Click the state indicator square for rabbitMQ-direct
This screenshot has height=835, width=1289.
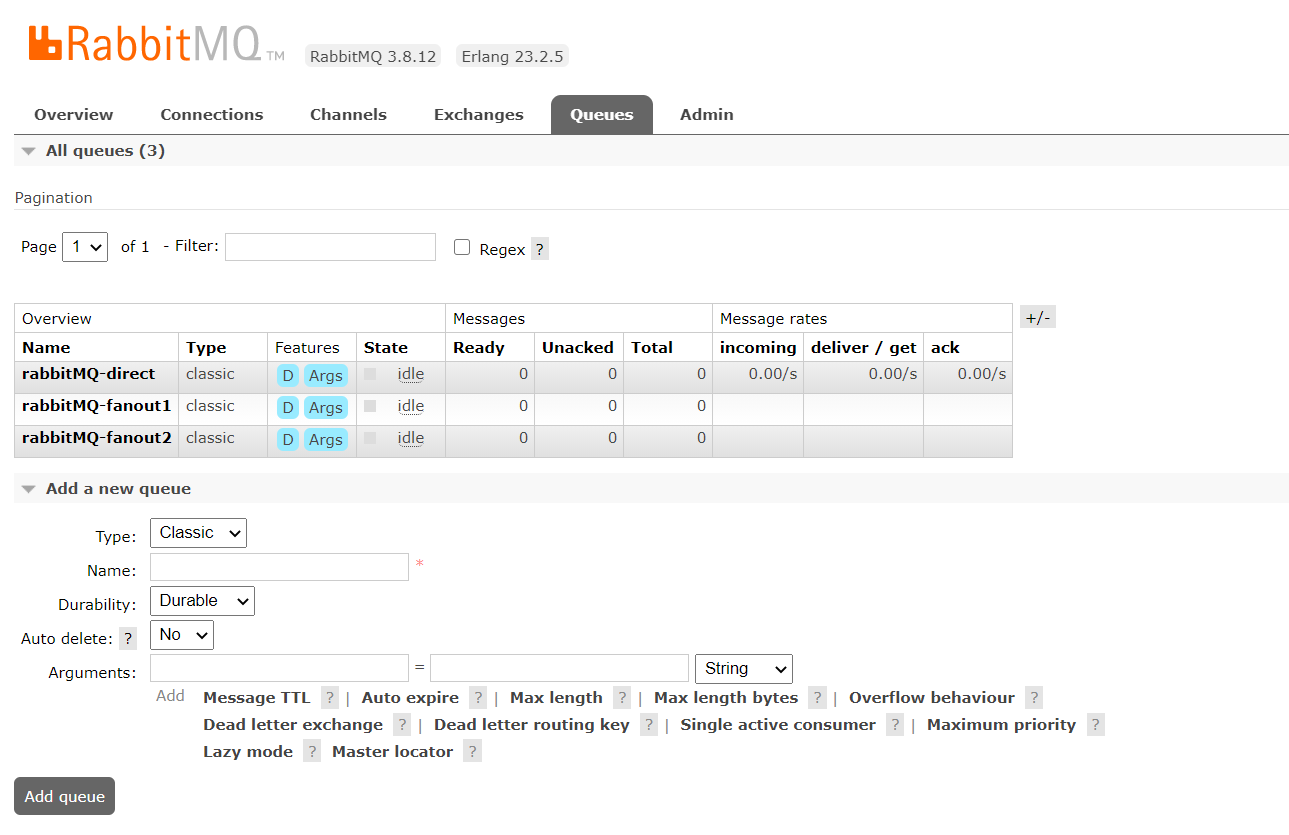[370, 374]
